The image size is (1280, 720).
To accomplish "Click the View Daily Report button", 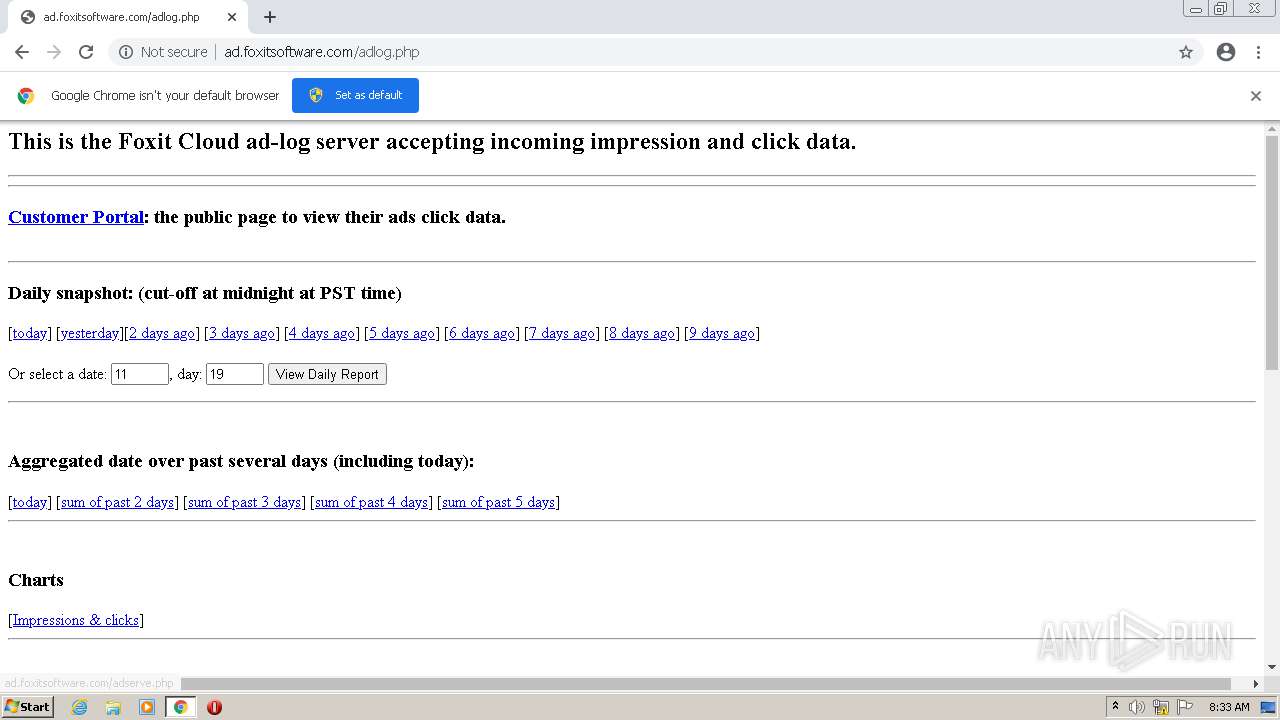I will (x=327, y=374).
